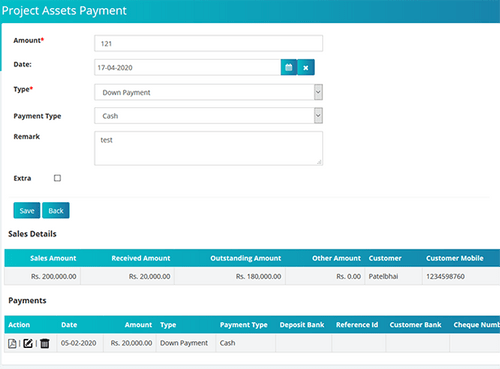The image size is (500, 369).
Task: Go back using the Back button
Action: [x=56, y=210]
